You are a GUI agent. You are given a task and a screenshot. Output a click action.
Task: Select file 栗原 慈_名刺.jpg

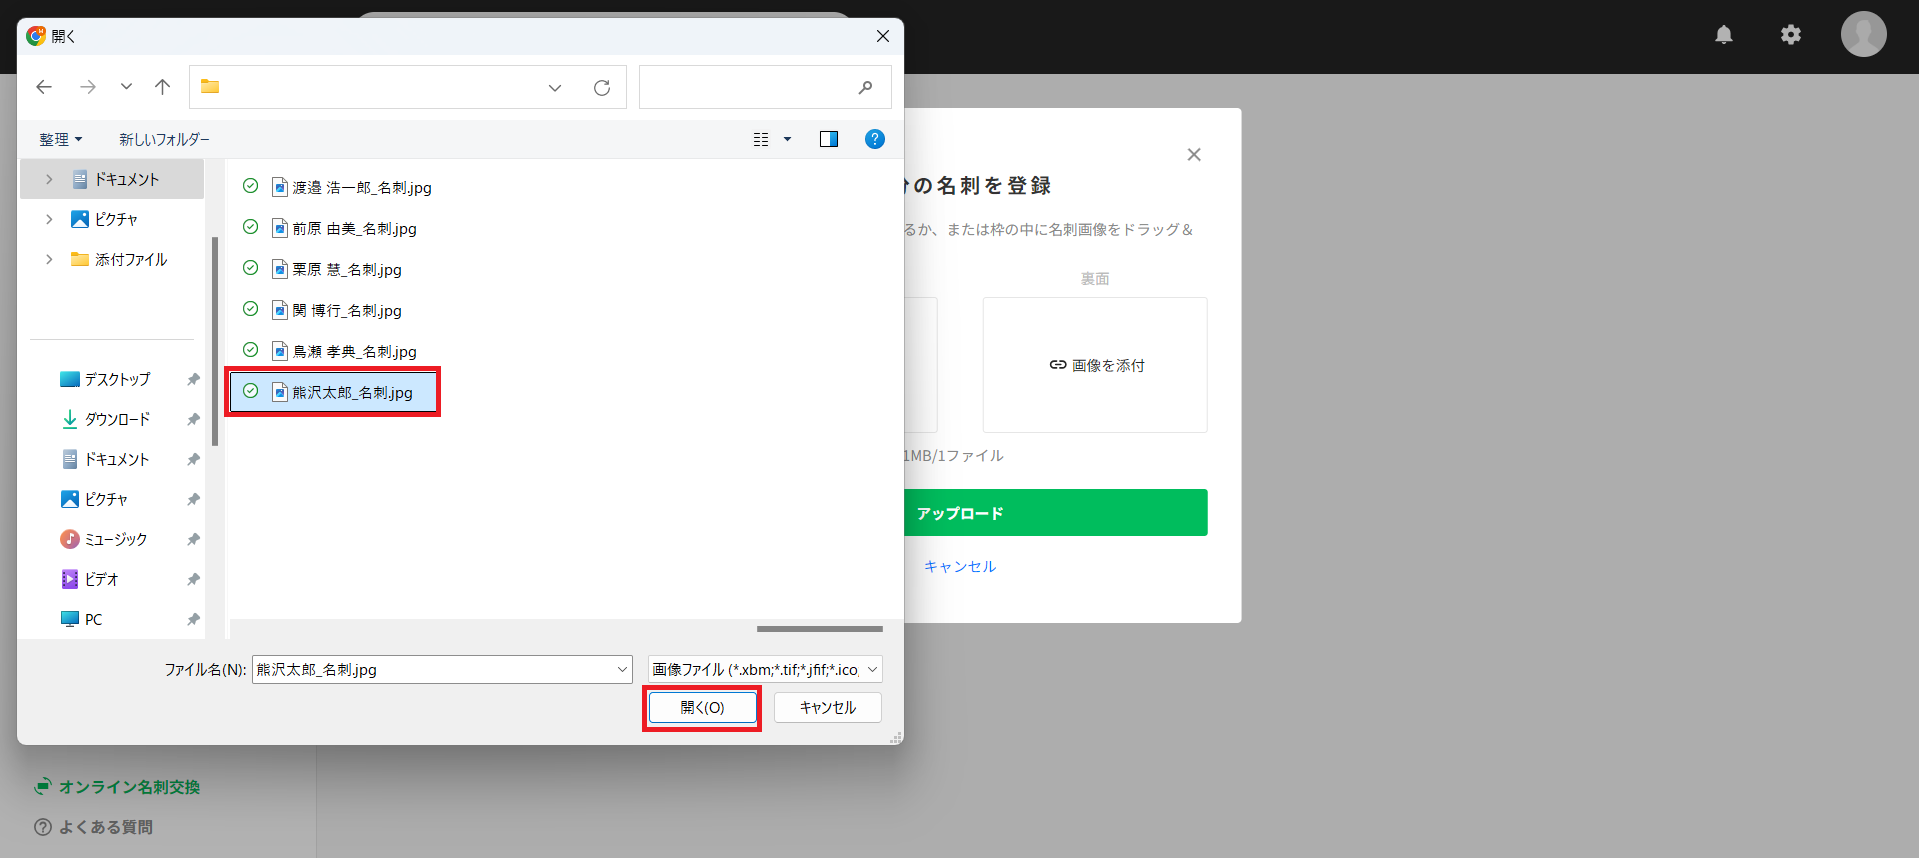click(346, 269)
